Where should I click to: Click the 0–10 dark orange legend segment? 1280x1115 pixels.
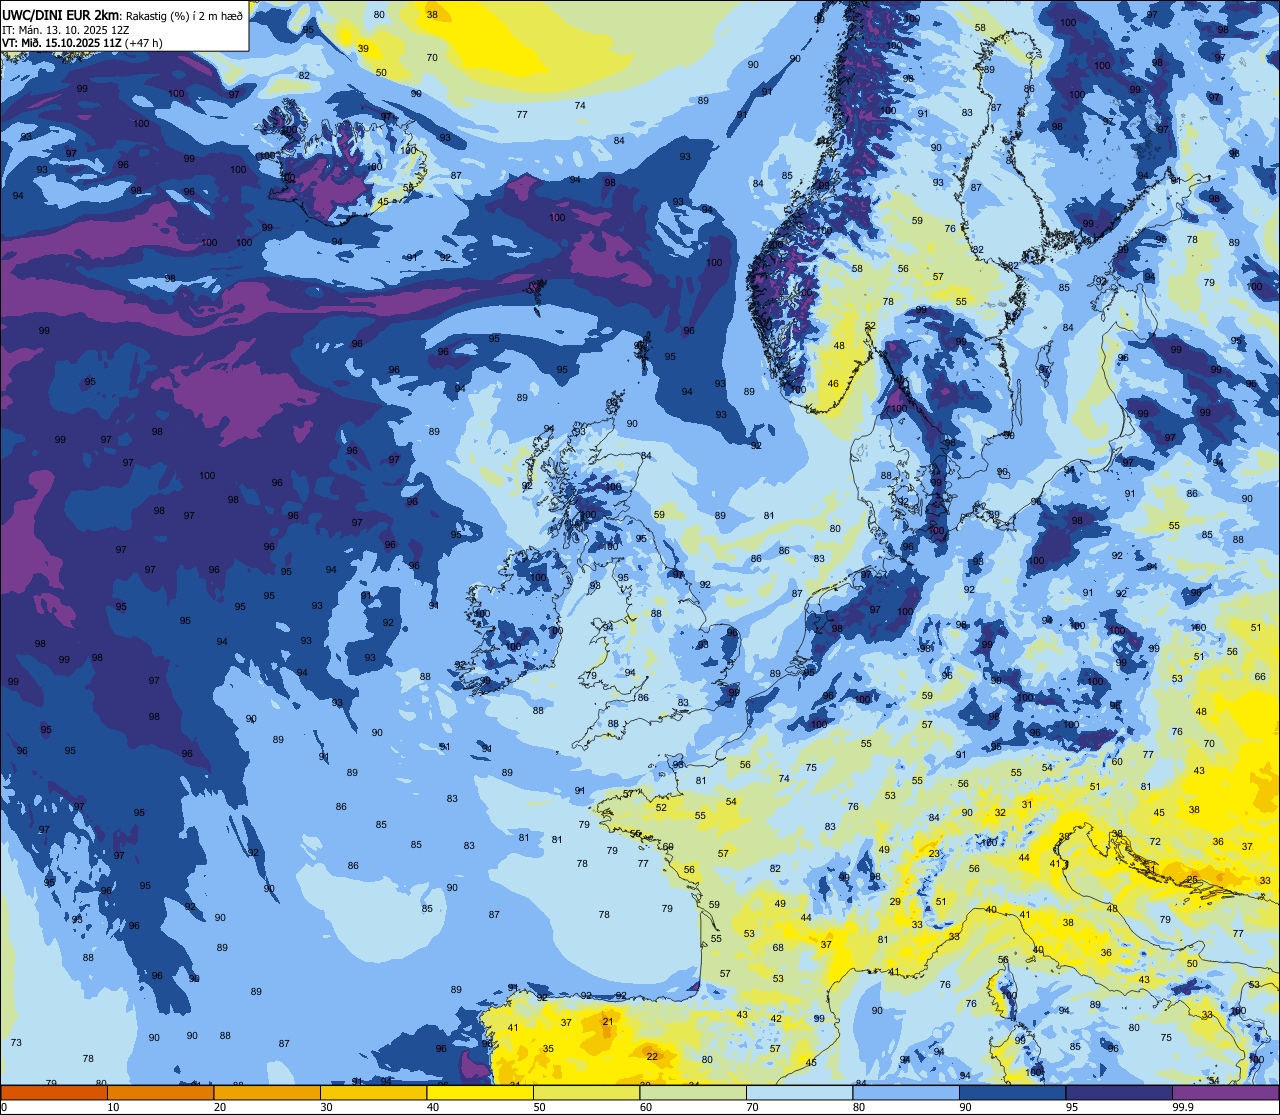pyautogui.click(x=54, y=1092)
